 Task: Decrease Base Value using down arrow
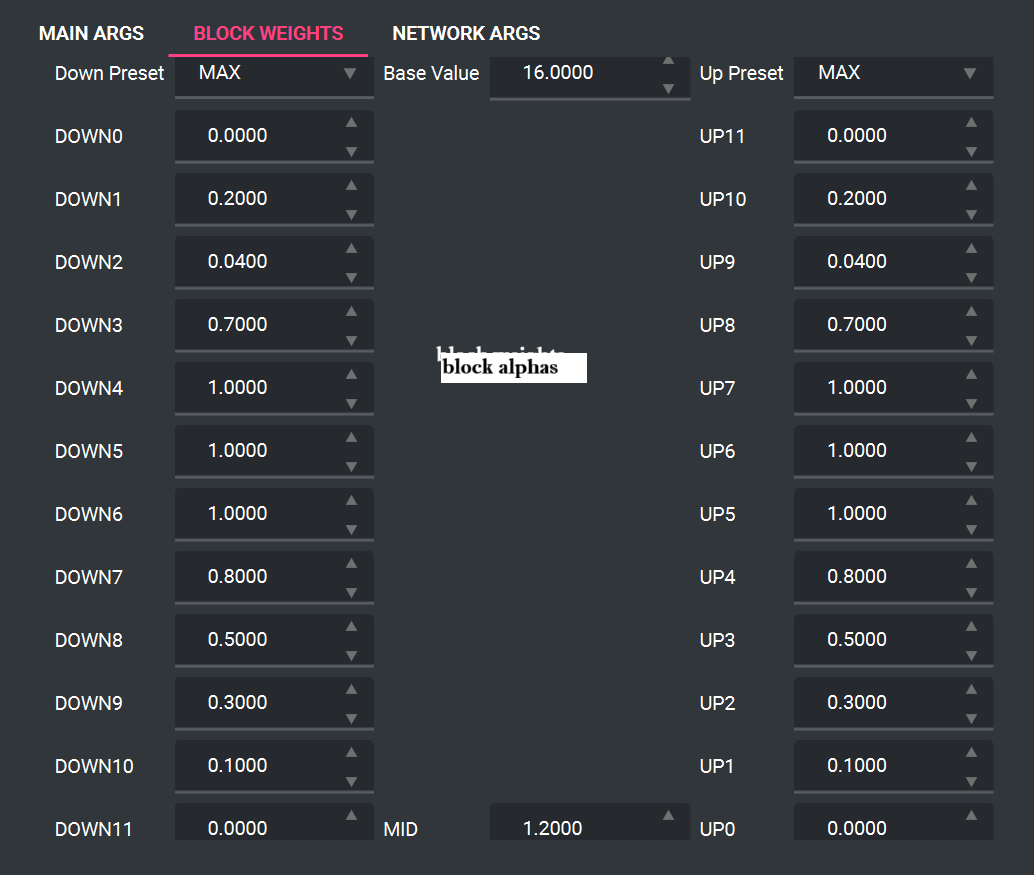(x=669, y=88)
